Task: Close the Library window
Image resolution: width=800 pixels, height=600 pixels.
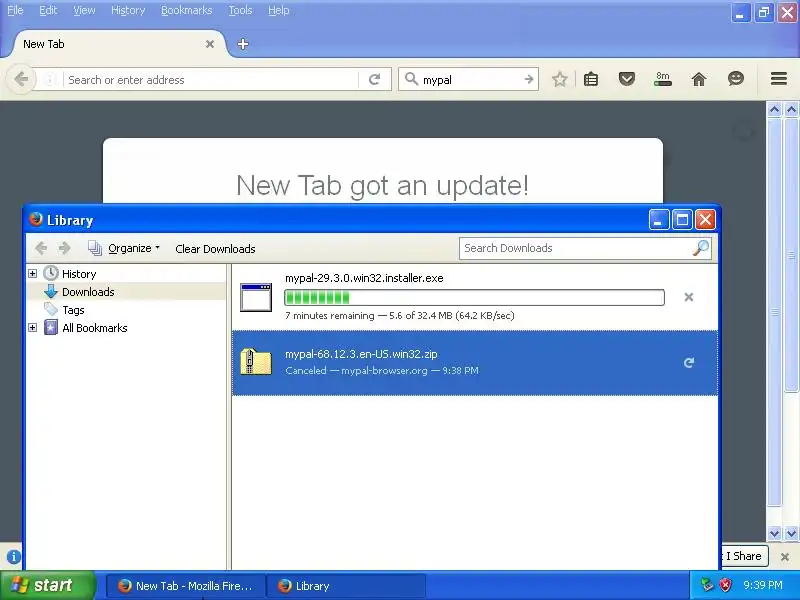Action: 706,220
